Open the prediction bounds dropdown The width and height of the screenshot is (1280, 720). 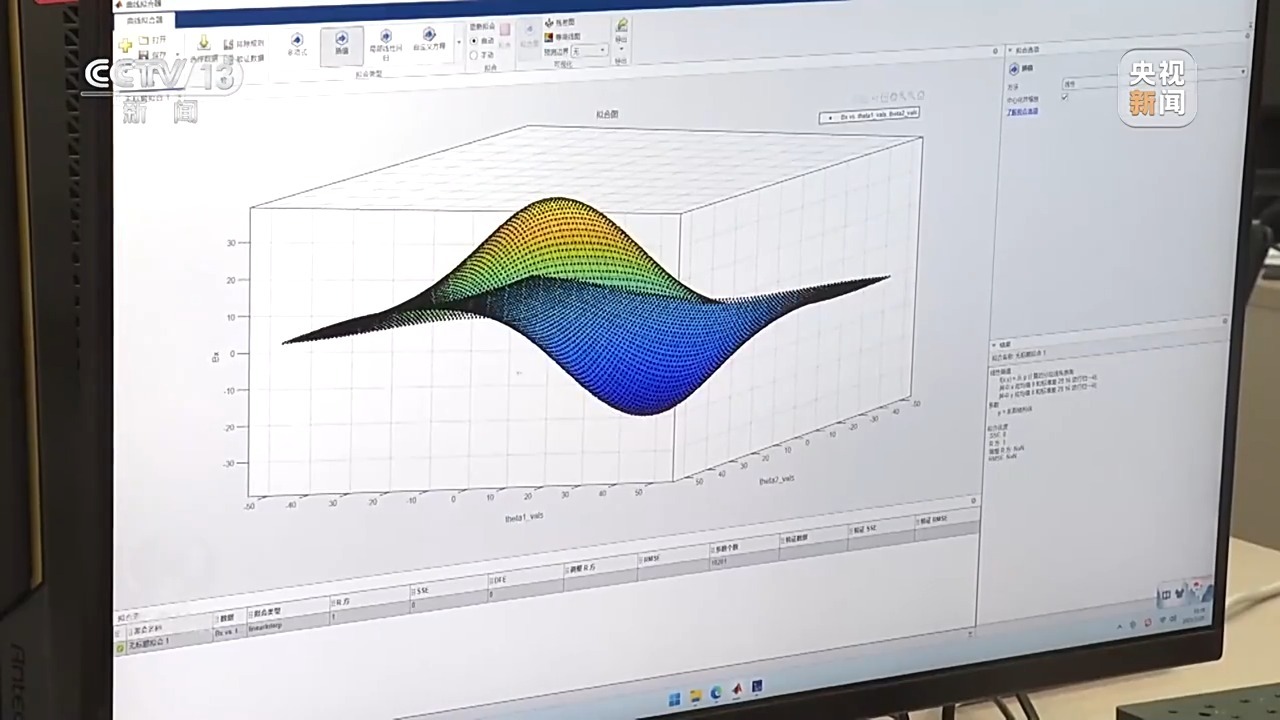click(589, 50)
